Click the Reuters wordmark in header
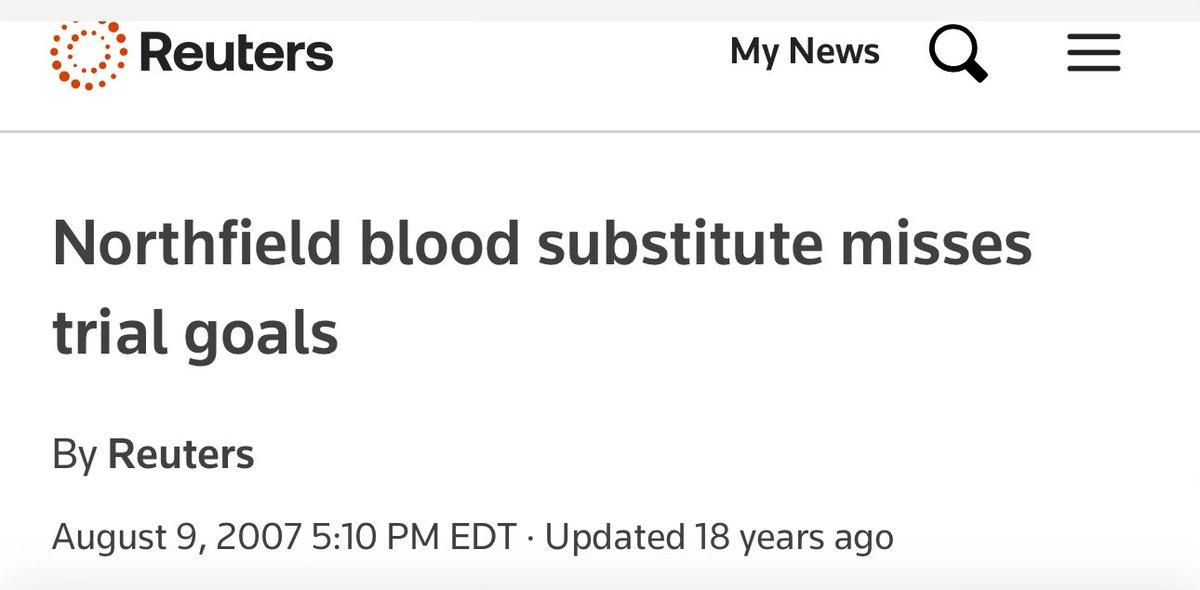Viewport: 1200px width, 590px height. click(236, 53)
